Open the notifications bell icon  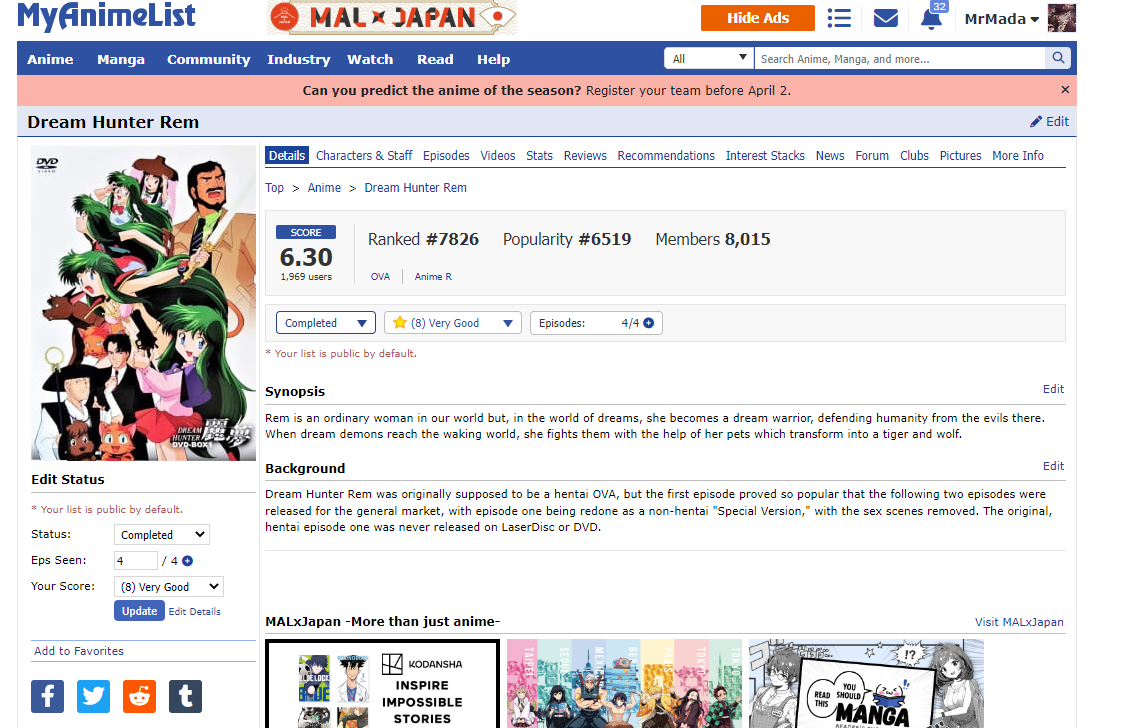pos(931,19)
